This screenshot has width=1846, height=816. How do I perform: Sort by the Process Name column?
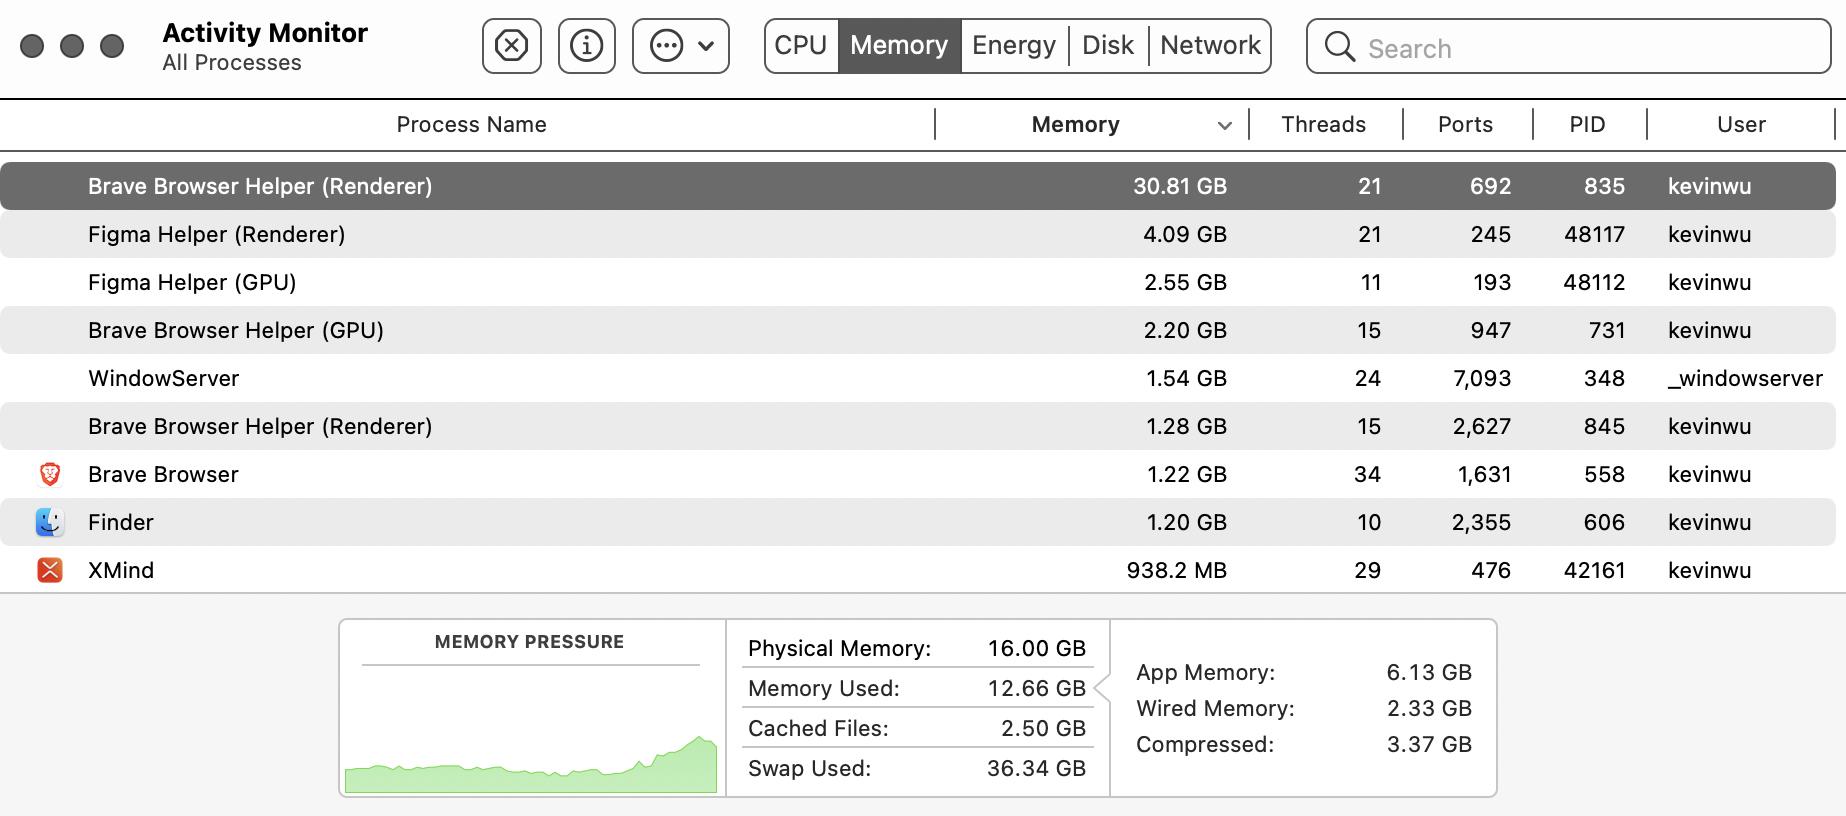pos(471,125)
